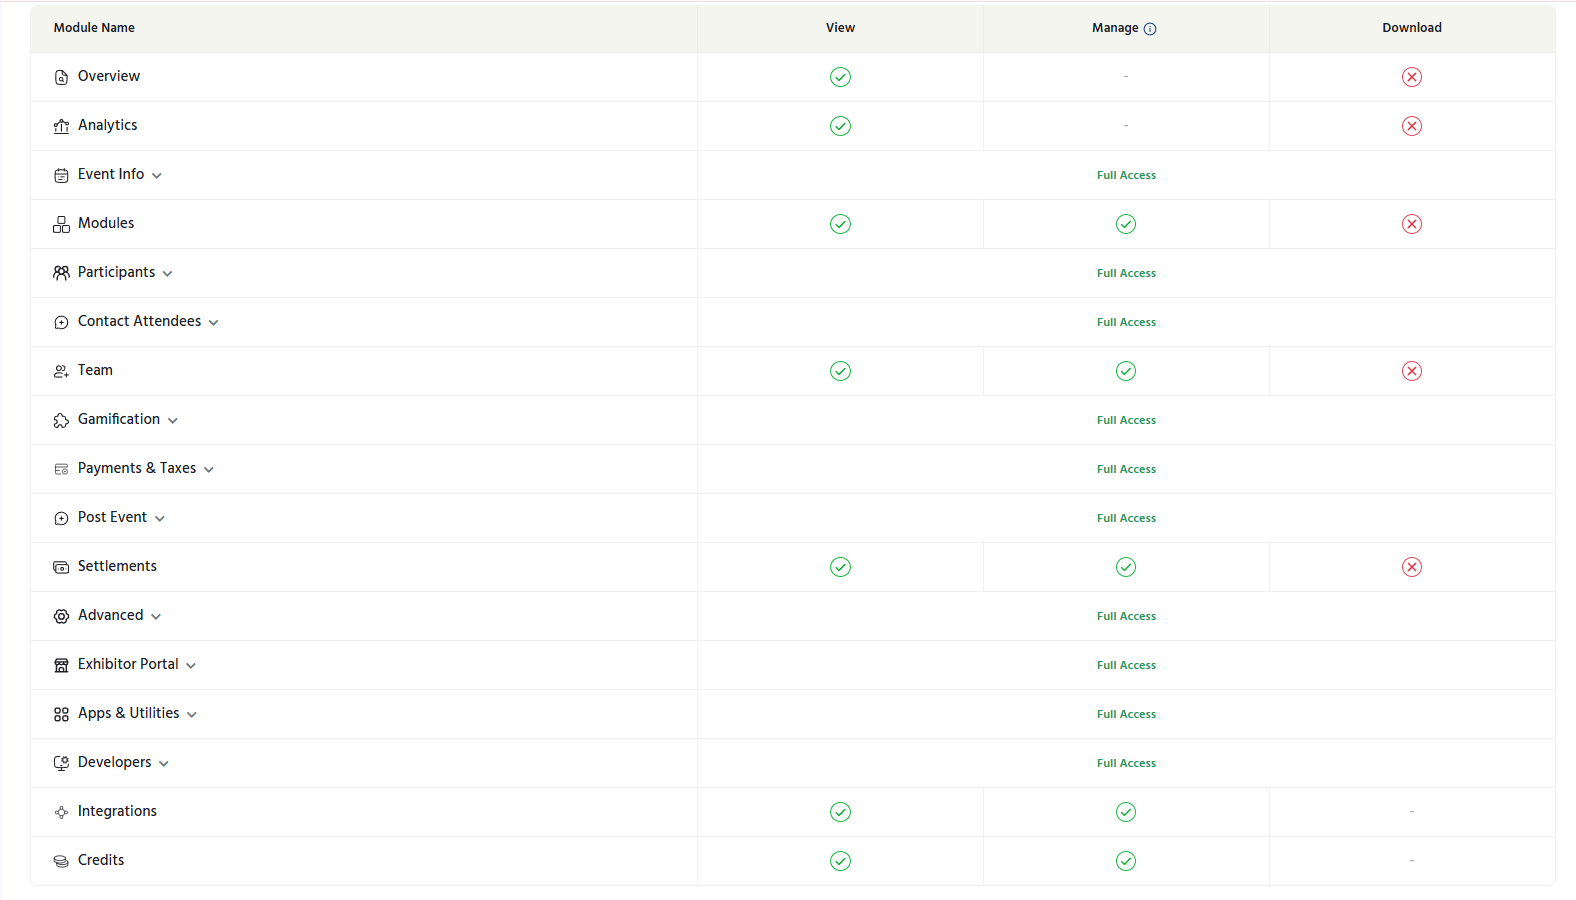Viewport: 1576px width, 900px height.
Task: Click the Contact Attendees icon
Action: (x=61, y=322)
